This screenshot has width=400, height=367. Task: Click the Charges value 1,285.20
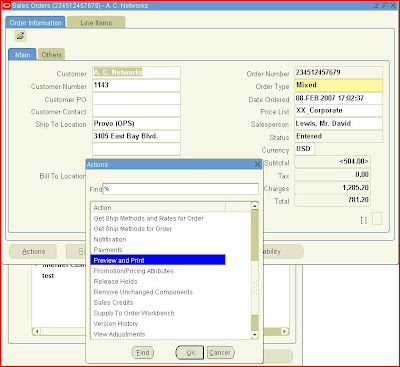pos(332,188)
